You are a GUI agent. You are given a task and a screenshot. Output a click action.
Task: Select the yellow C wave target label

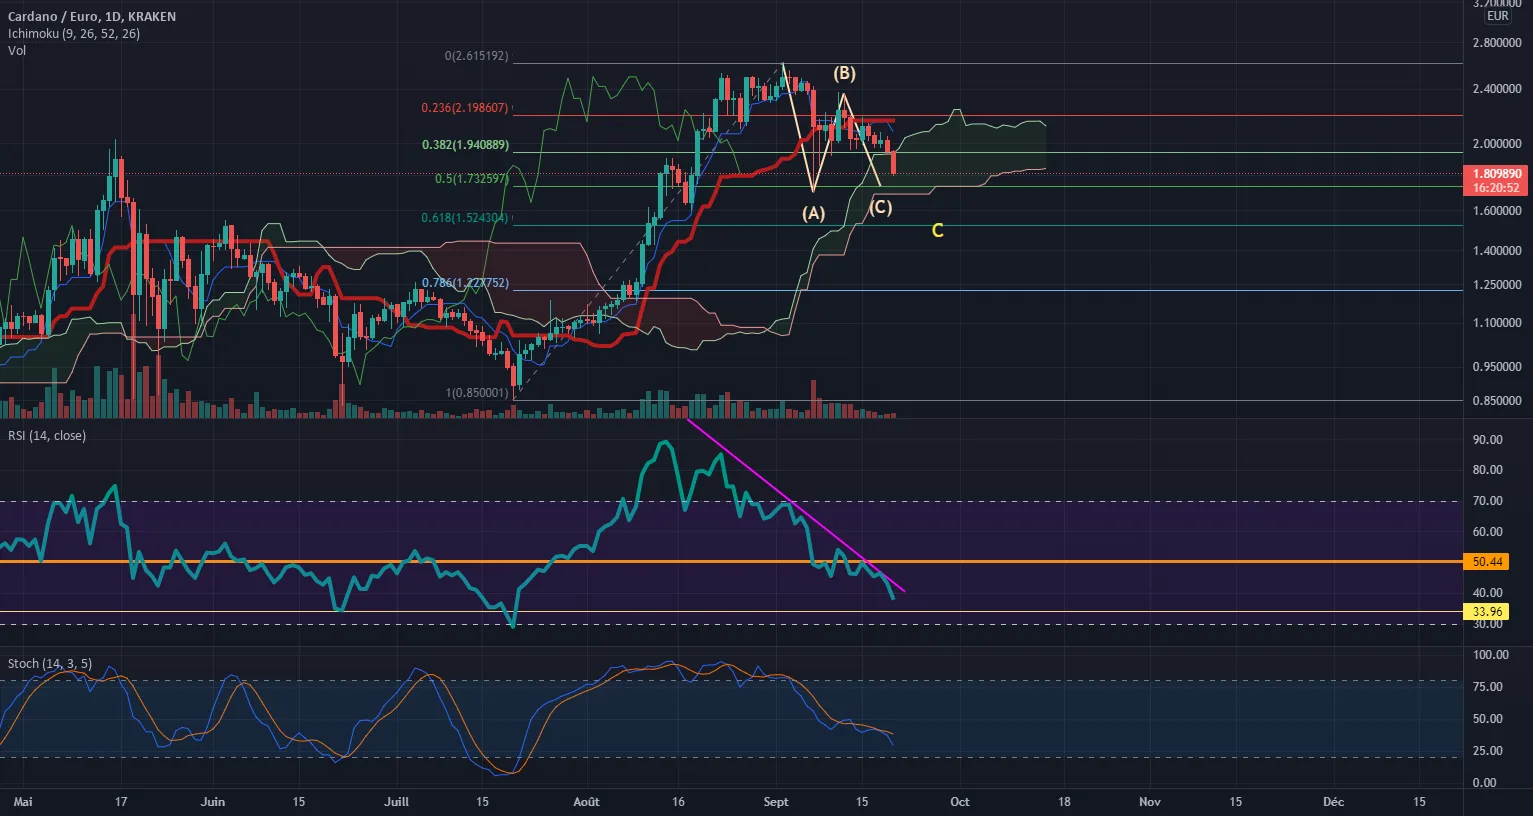tap(937, 231)
